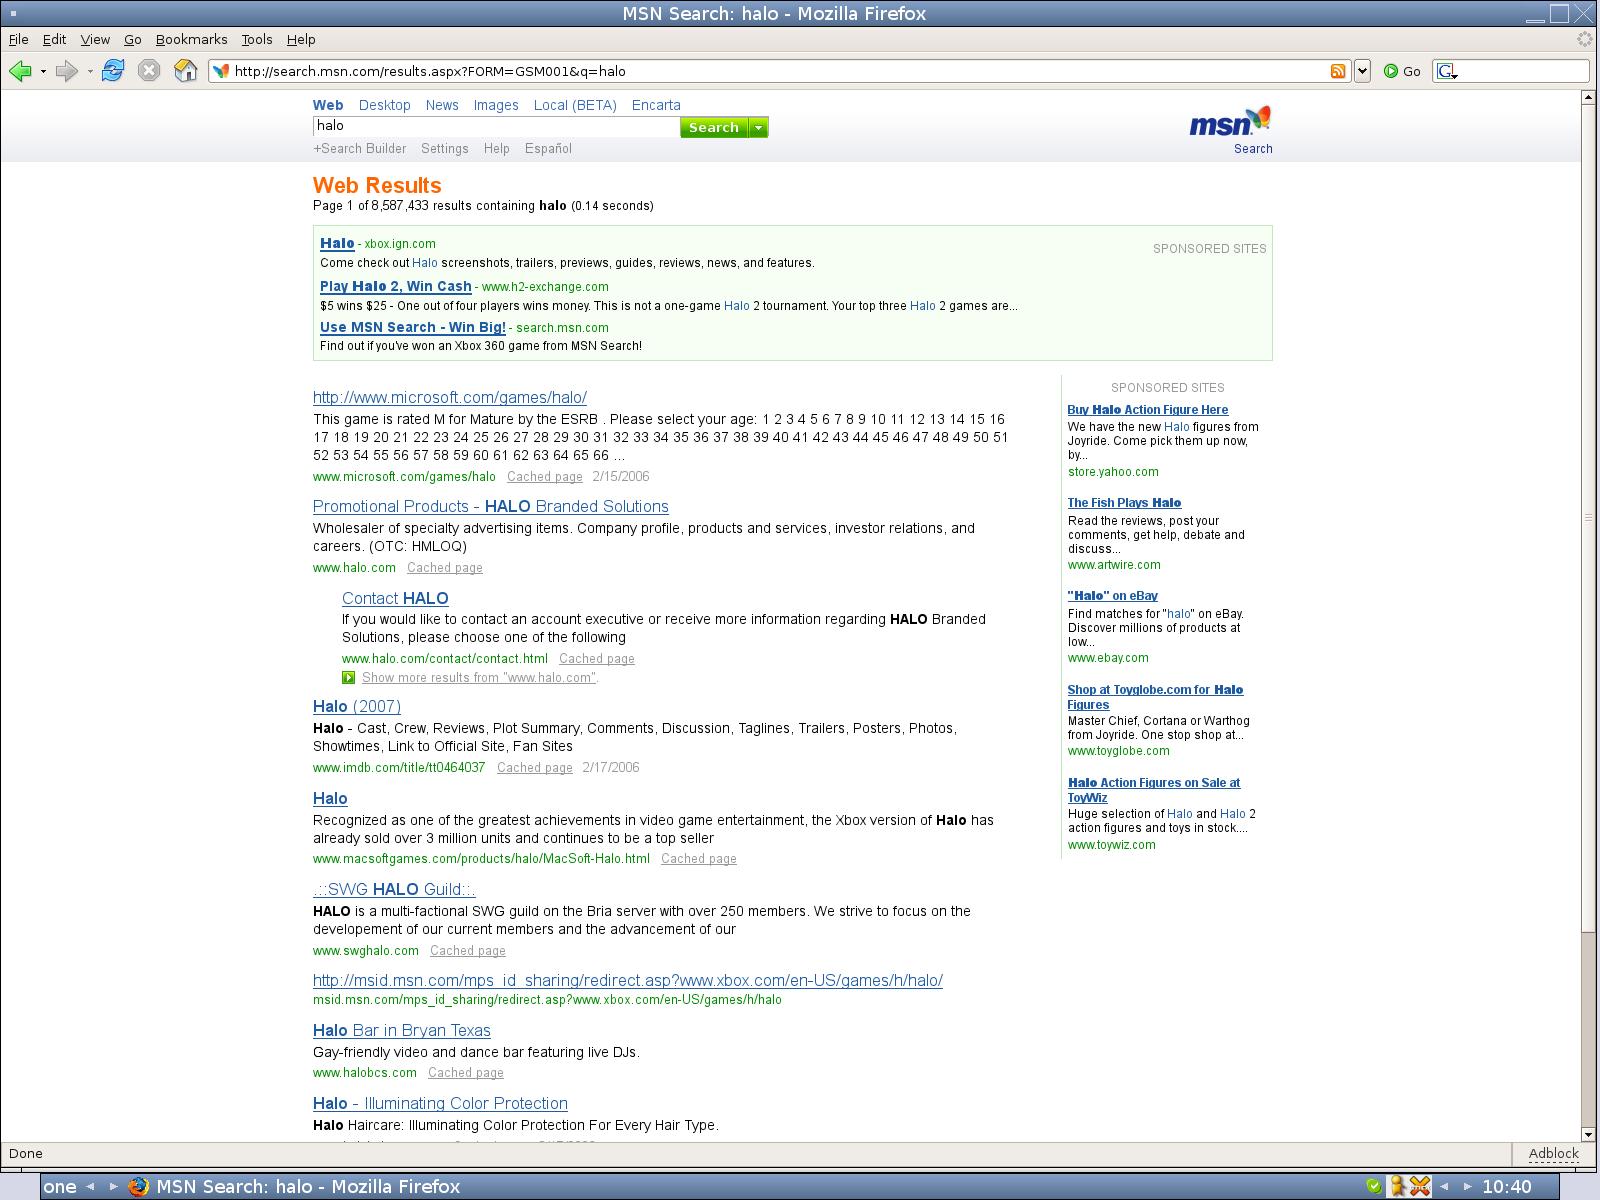
Task: Click the left arrow next to the clock
Action: point(1444,1187)
